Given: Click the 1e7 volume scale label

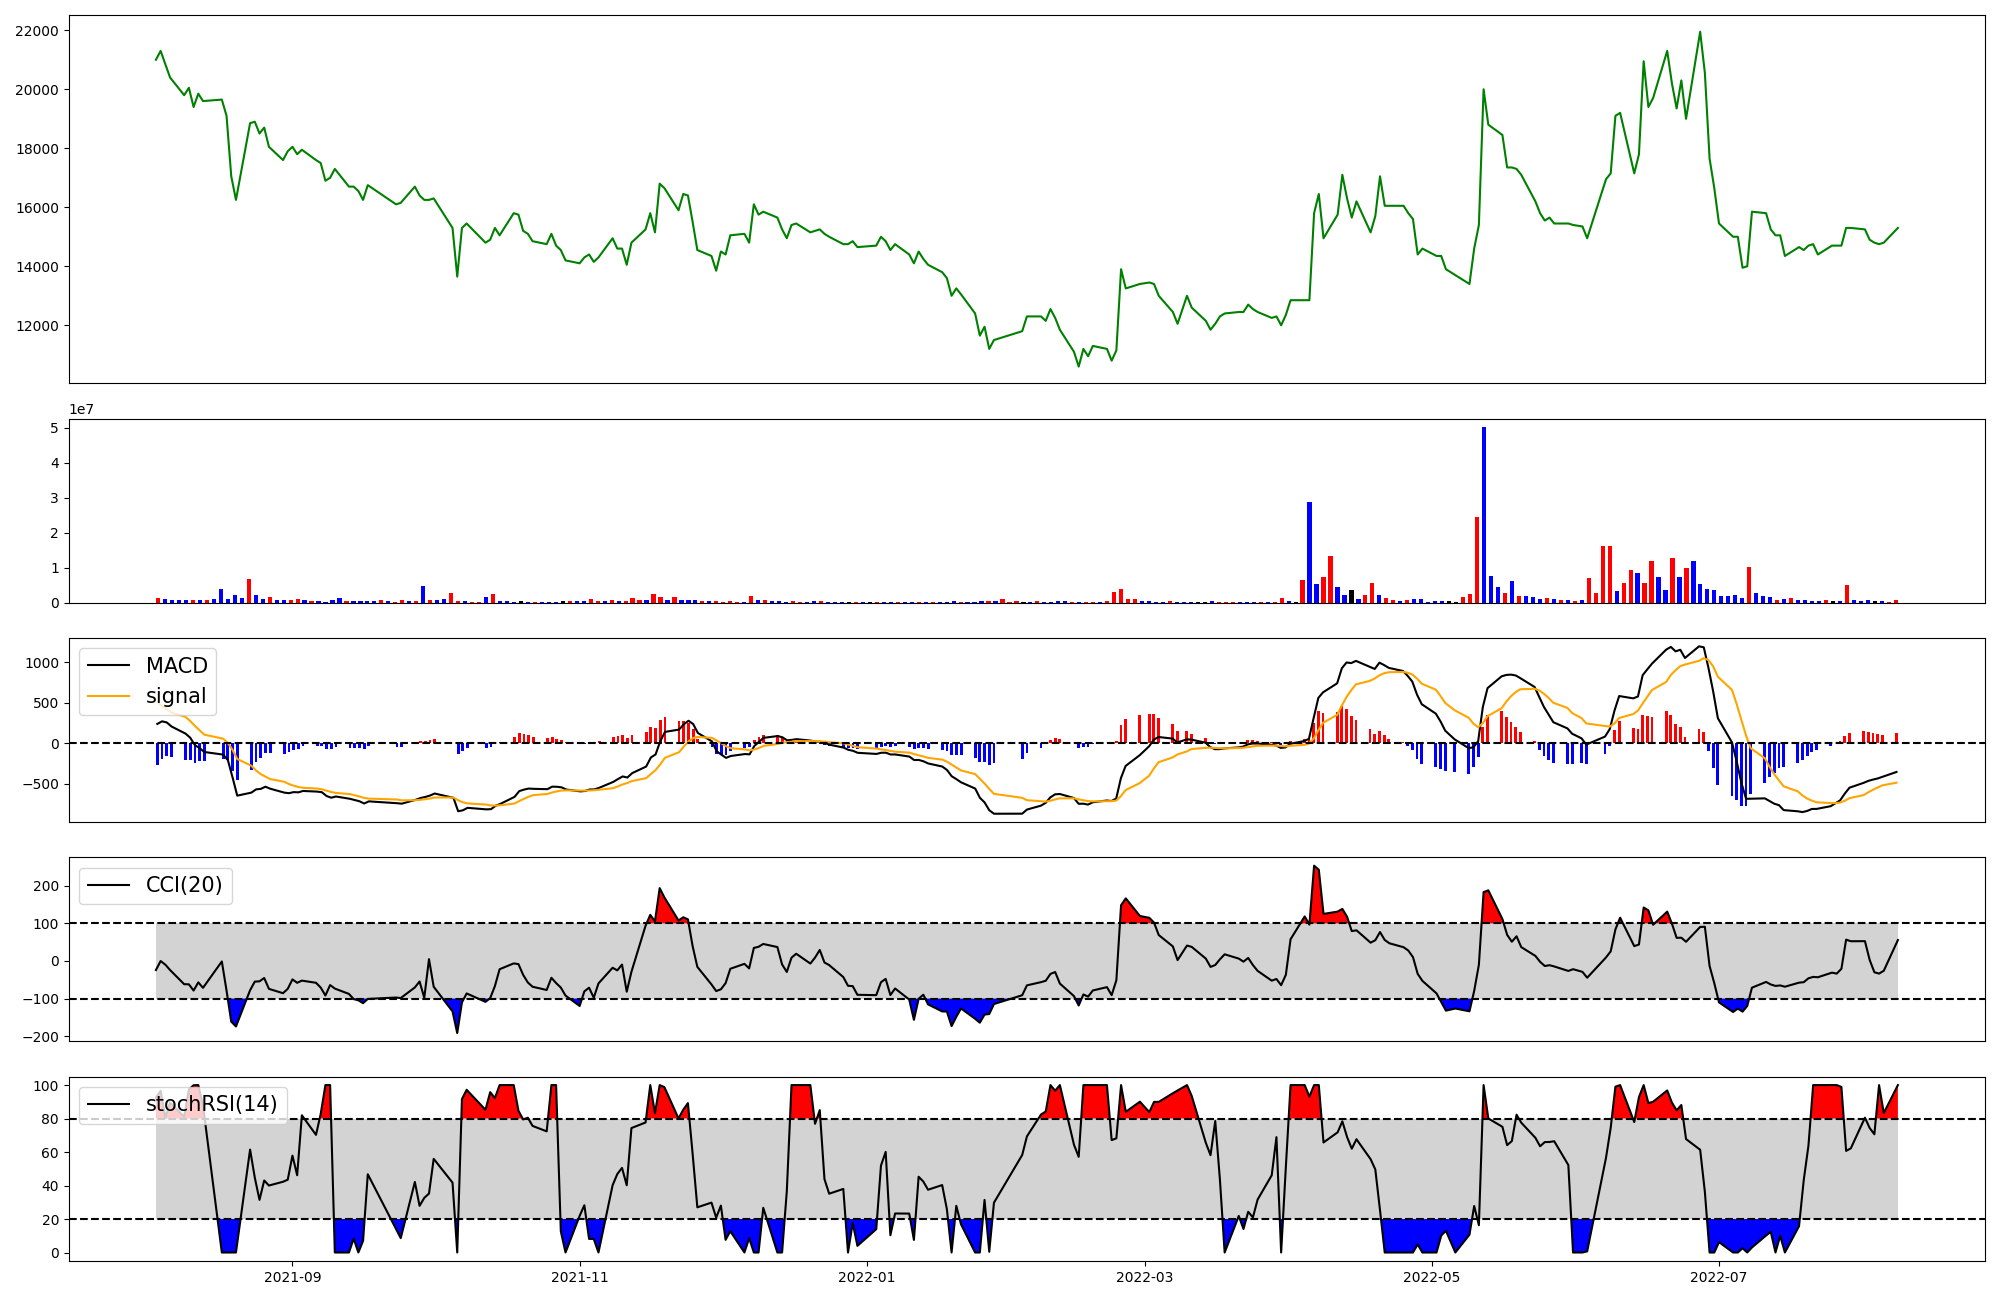Looking at the screenshot, I should click(82, 409).
